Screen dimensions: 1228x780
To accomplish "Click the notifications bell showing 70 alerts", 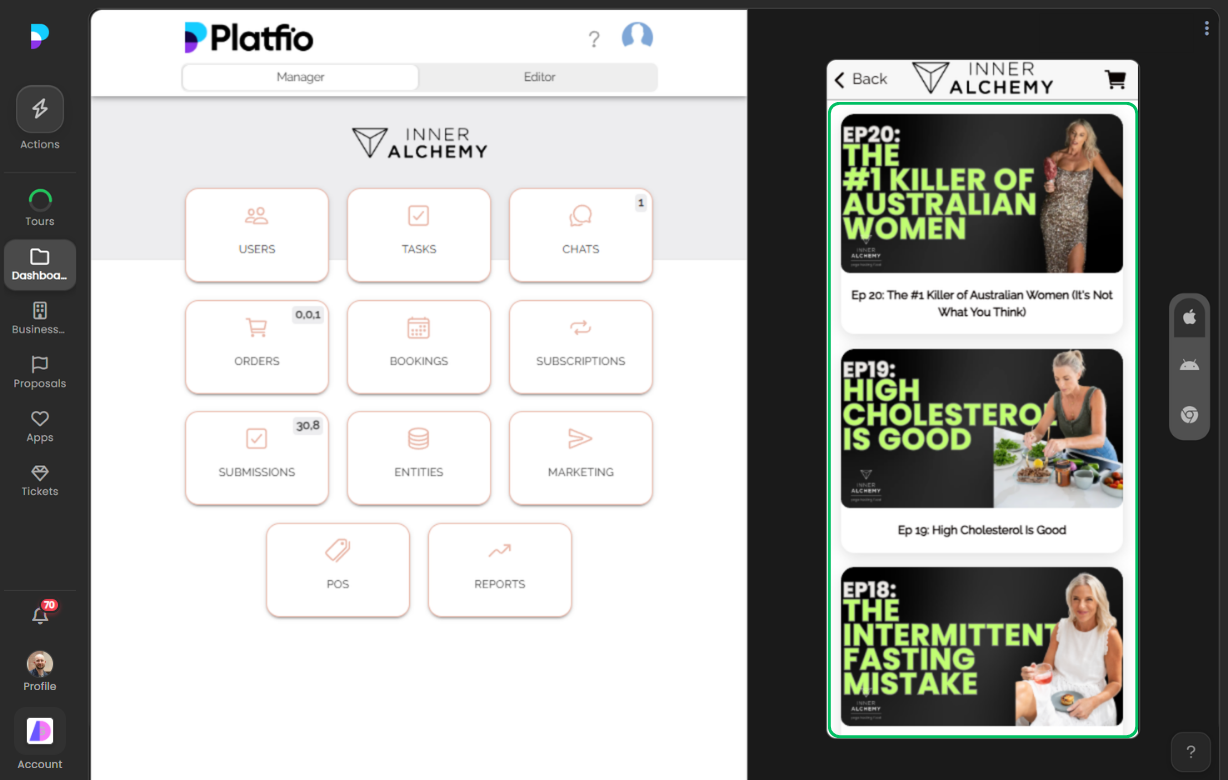I will (39, 614).
